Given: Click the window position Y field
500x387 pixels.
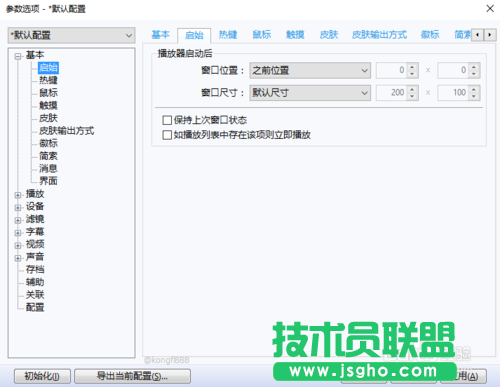Looking at the screenshot, I should [453, 70].
